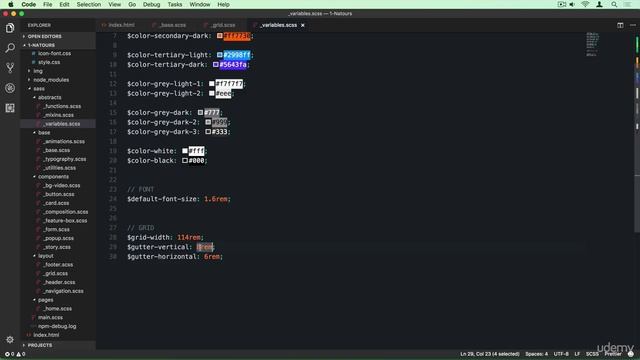Open color picker for #ff7730 swatch

pos(220,36)
